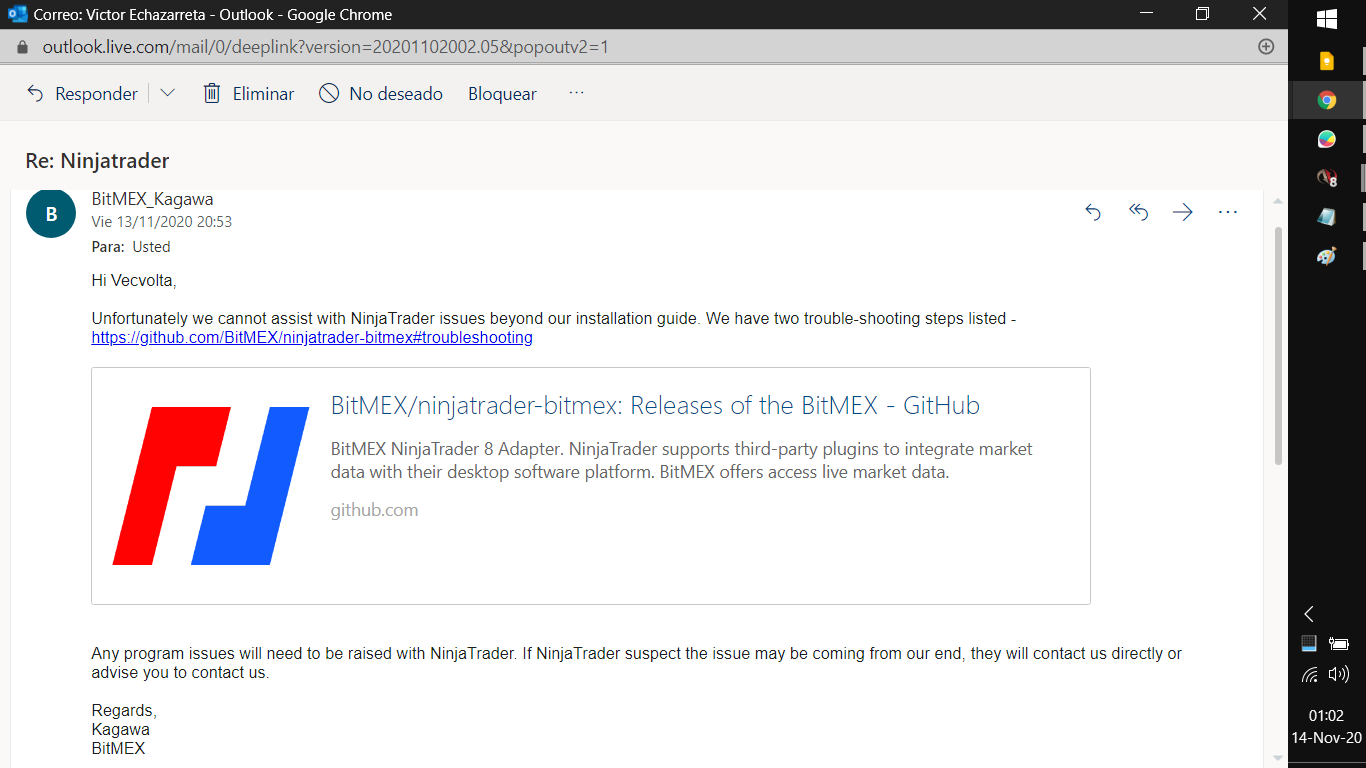Click the Regards, closing line

(x=124, y=711)
